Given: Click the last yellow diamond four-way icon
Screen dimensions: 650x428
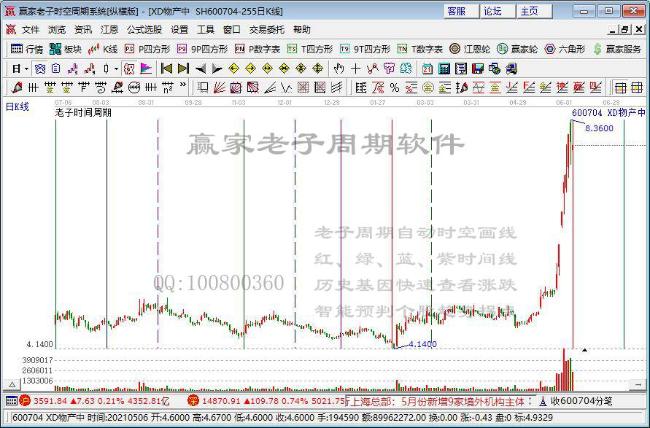Looking at the screenshot, I should (318, 69).
